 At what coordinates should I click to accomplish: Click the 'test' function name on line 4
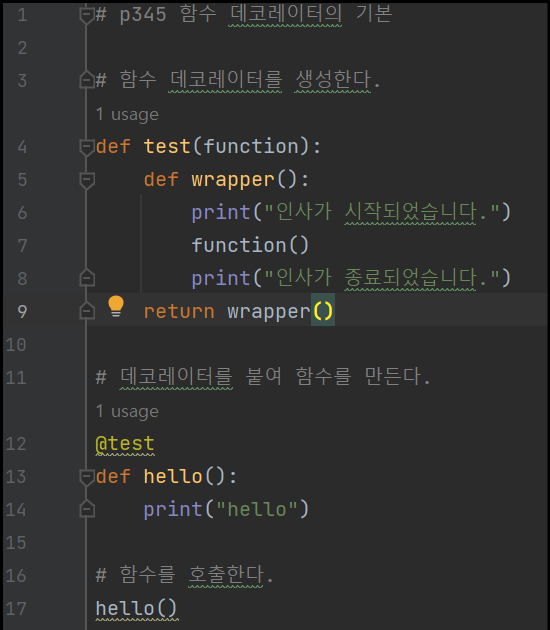(x=167, y=146)
